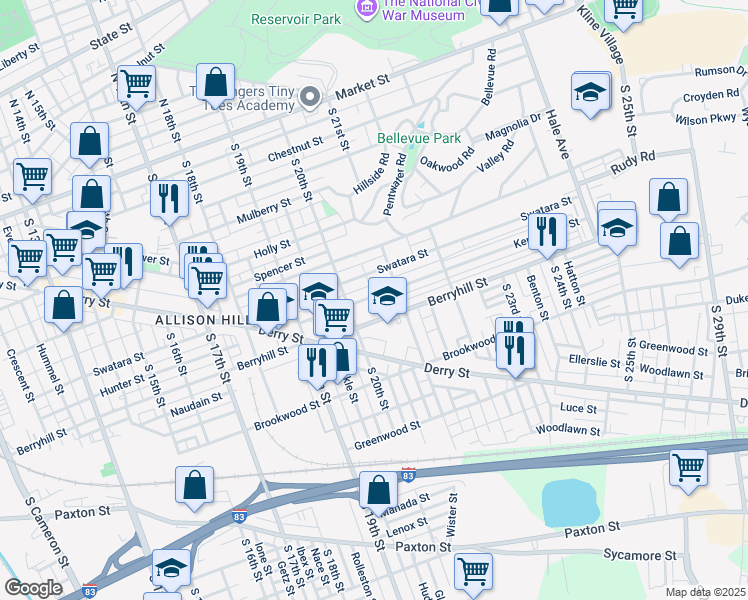Click grocery cart marker above Derry St near Allison Hill

point(334,321)
